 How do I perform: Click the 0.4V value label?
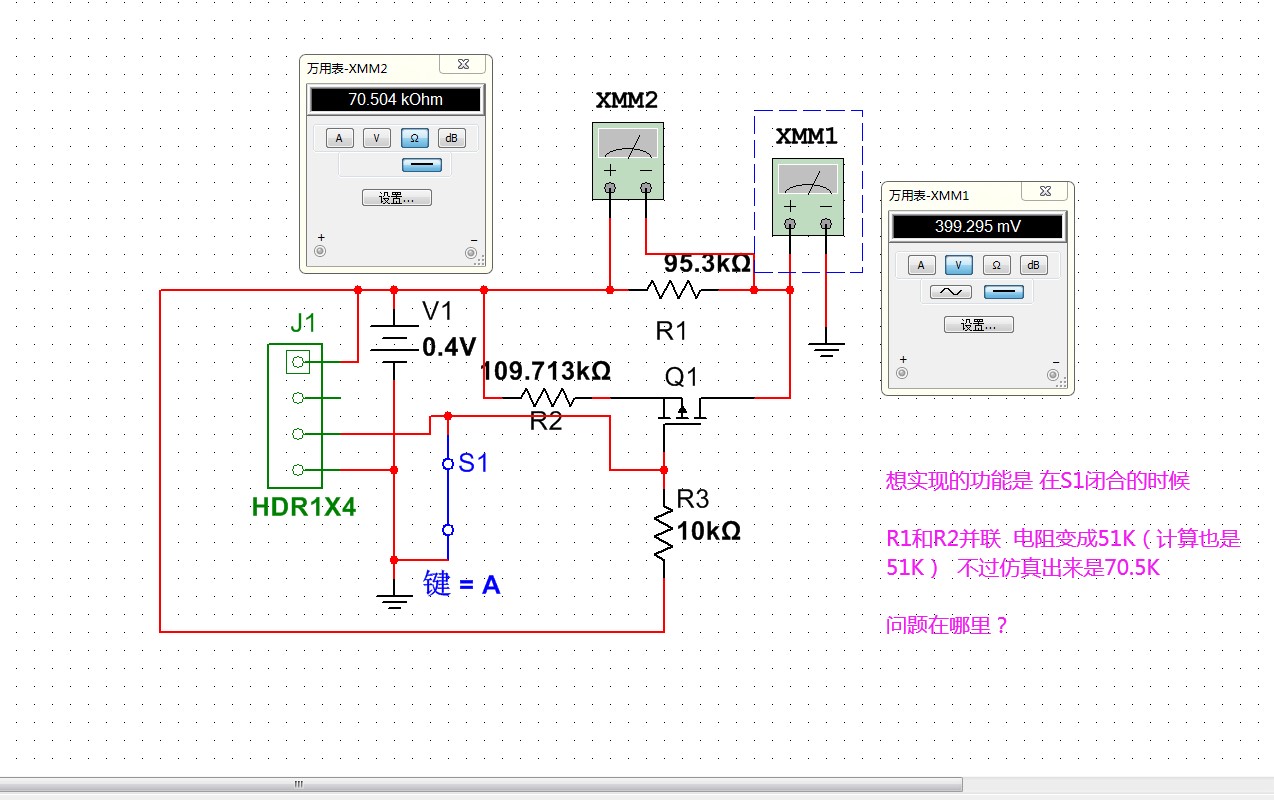tap(449, 347)
